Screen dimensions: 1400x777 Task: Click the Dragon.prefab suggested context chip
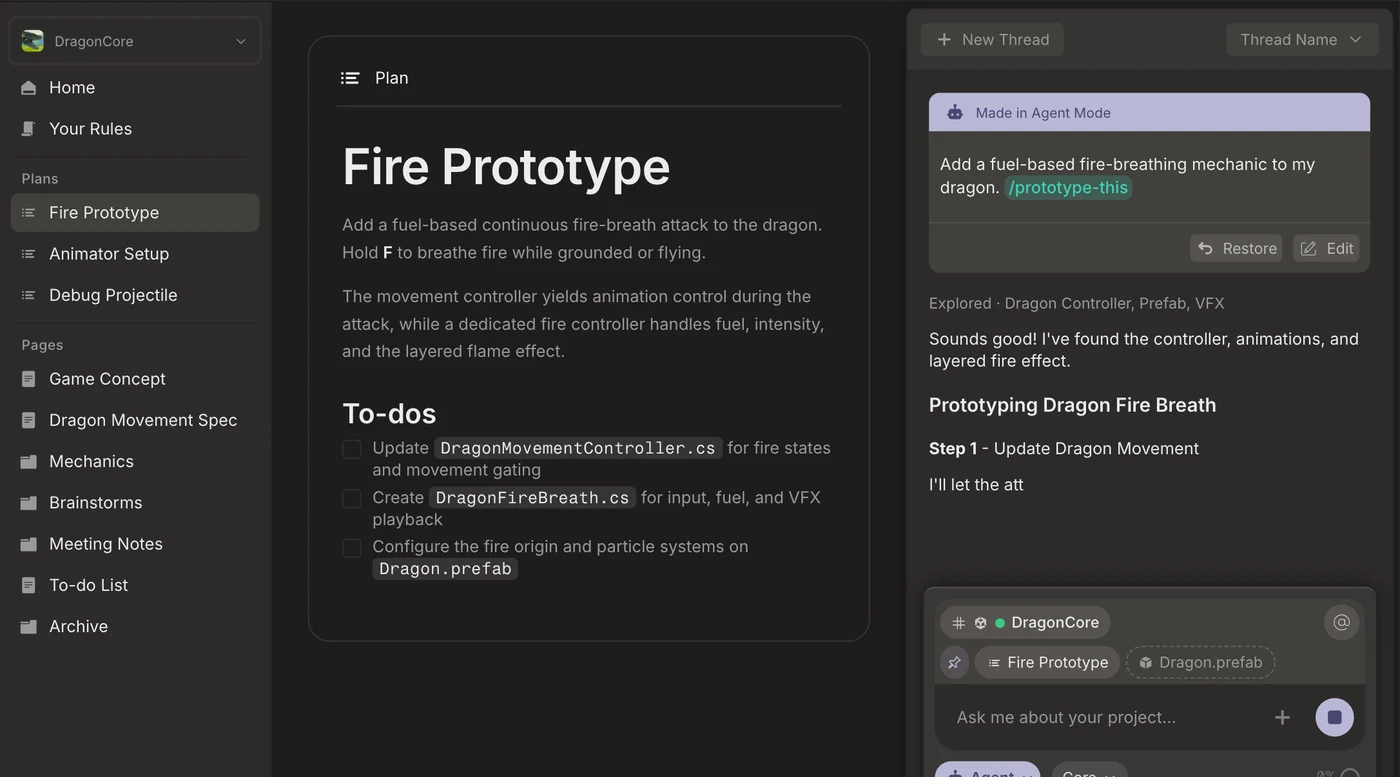[1200, 662]
